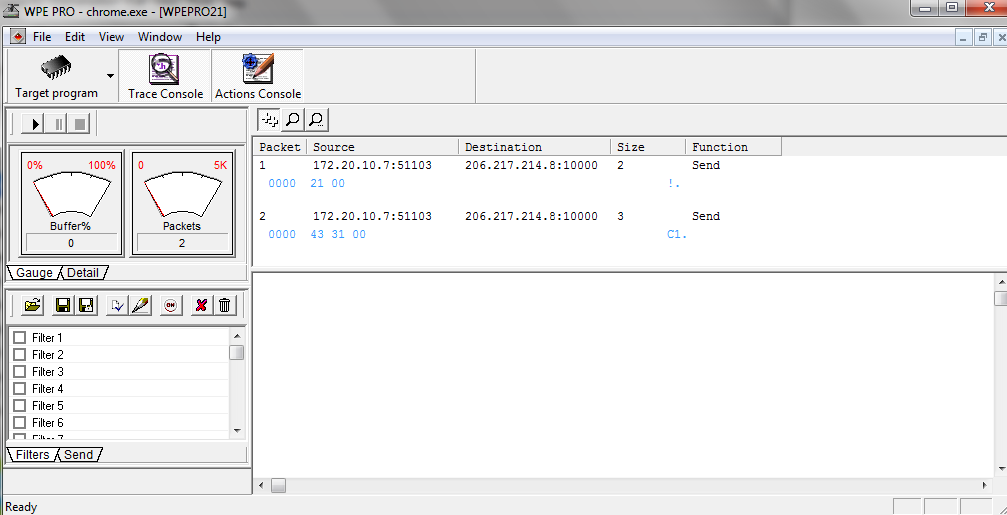
Task: Stop logging with the stop button
Action: (x=80, y=123)
